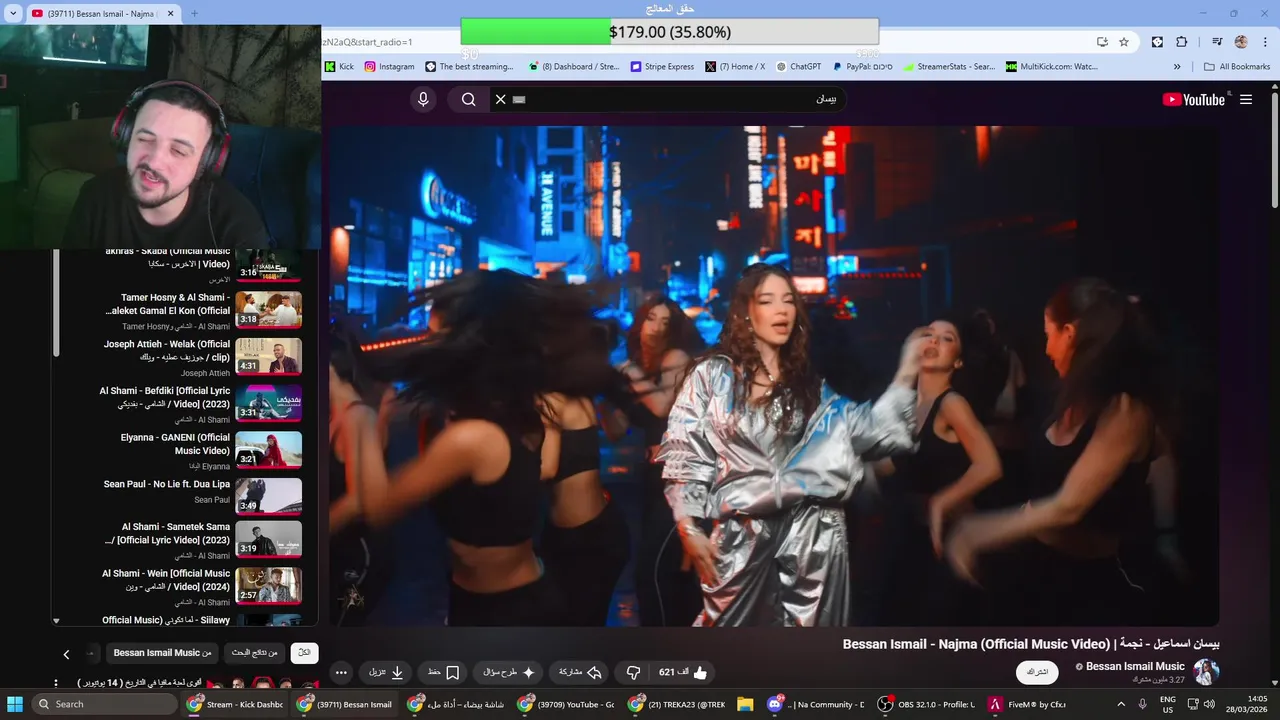Open the Instagram bookmark
Image resolution: width=1280 pixels, height=720 pixels.
(x=389, y=67)
